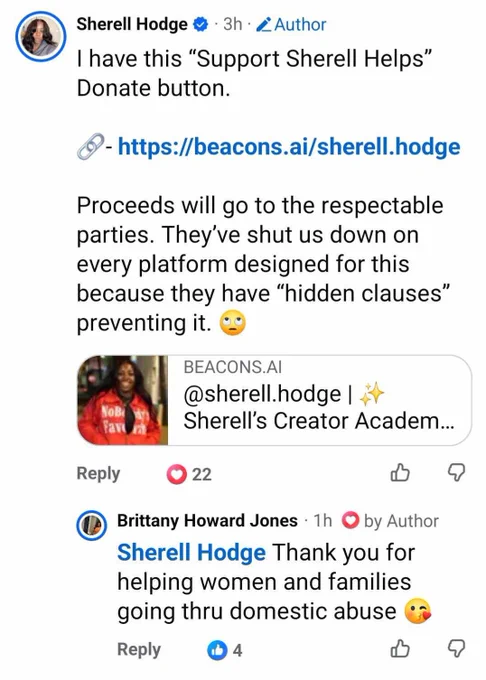Viewport: 486px width, 680px height.
Task: Tap the Author pencil icon
Action: tap(264, 25)
